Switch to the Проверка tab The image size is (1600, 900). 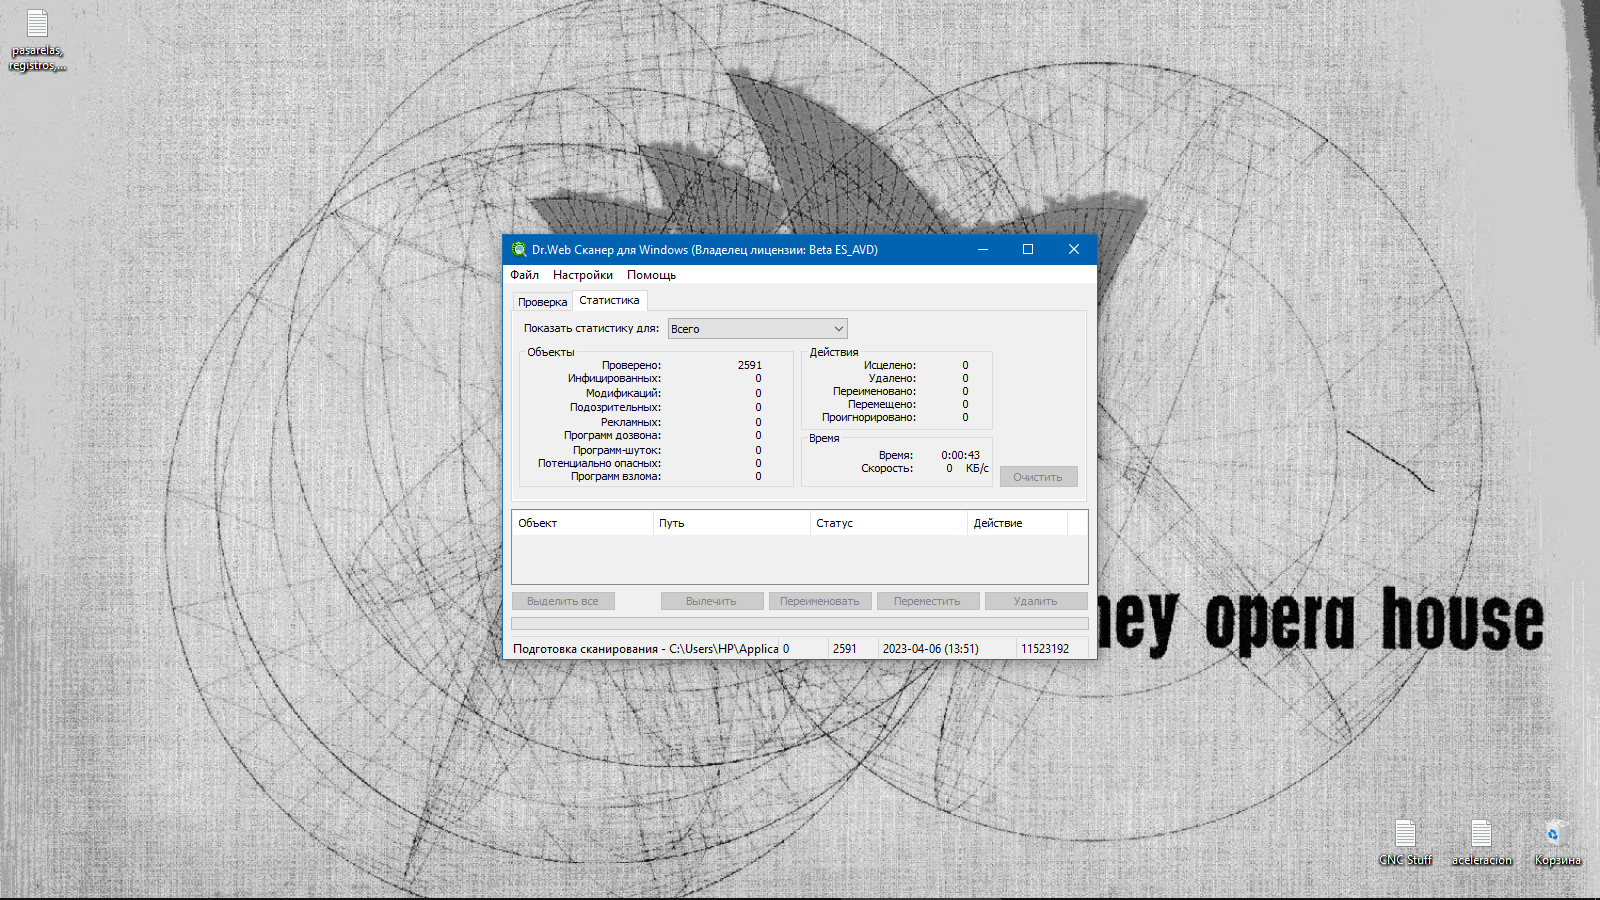click(x=542, y=302)
